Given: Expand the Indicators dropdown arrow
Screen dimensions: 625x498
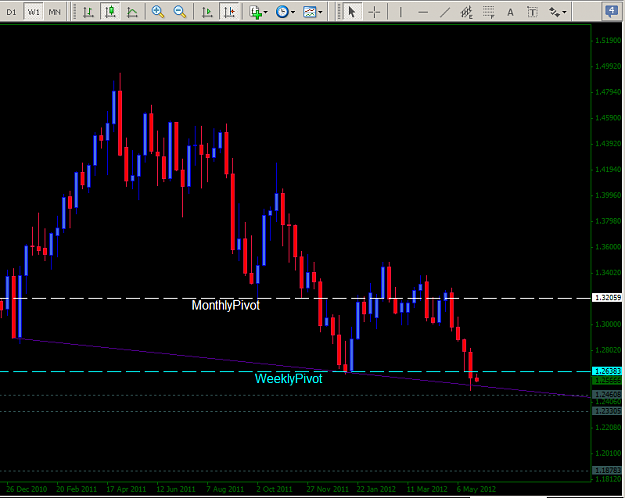Looking at the screenshot, I should 266,12.
